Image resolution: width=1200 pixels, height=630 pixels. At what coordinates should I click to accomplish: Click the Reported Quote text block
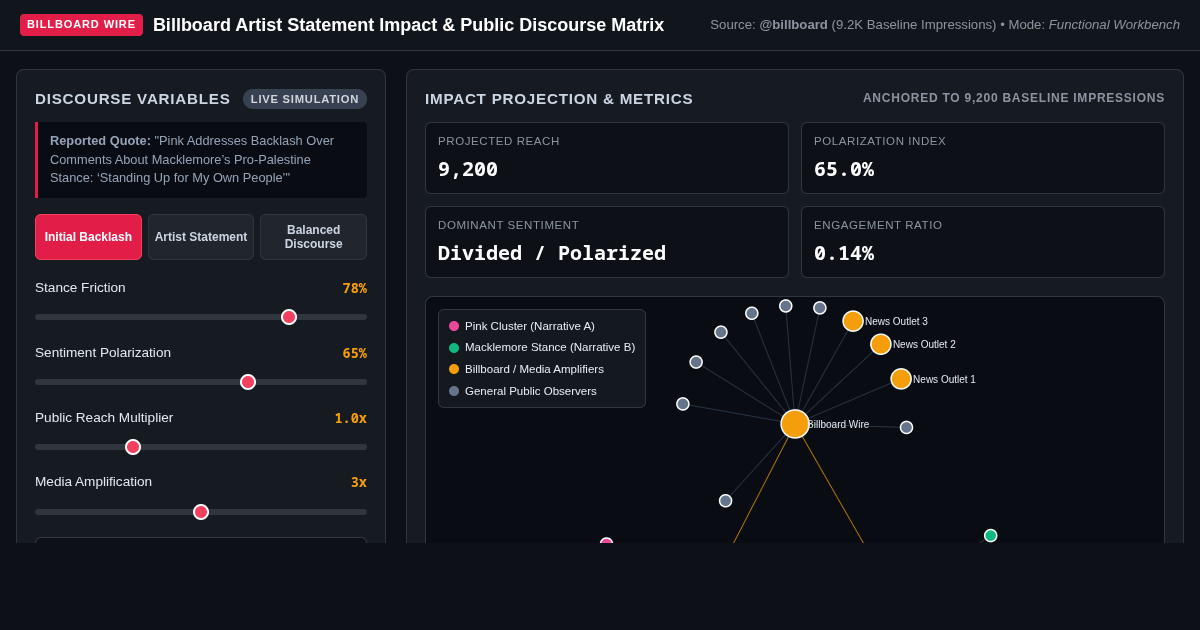coord(201,160)
